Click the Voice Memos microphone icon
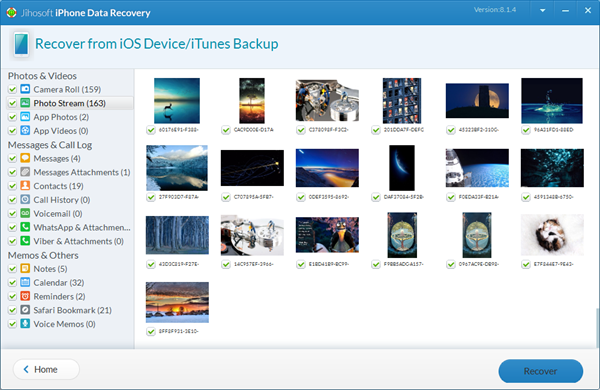 click(x=25, y=323)
